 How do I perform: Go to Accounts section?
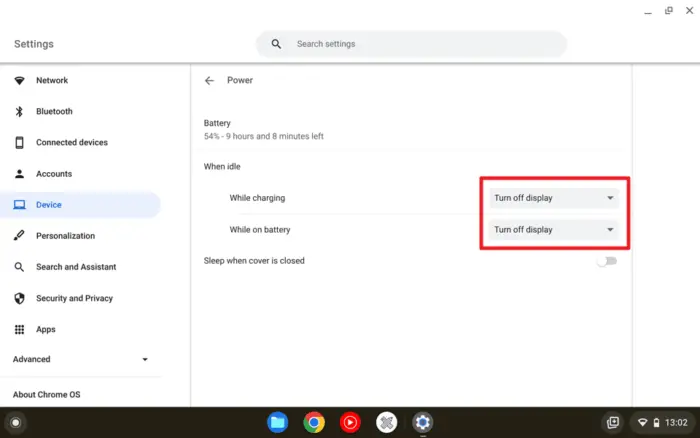(80, 174)
